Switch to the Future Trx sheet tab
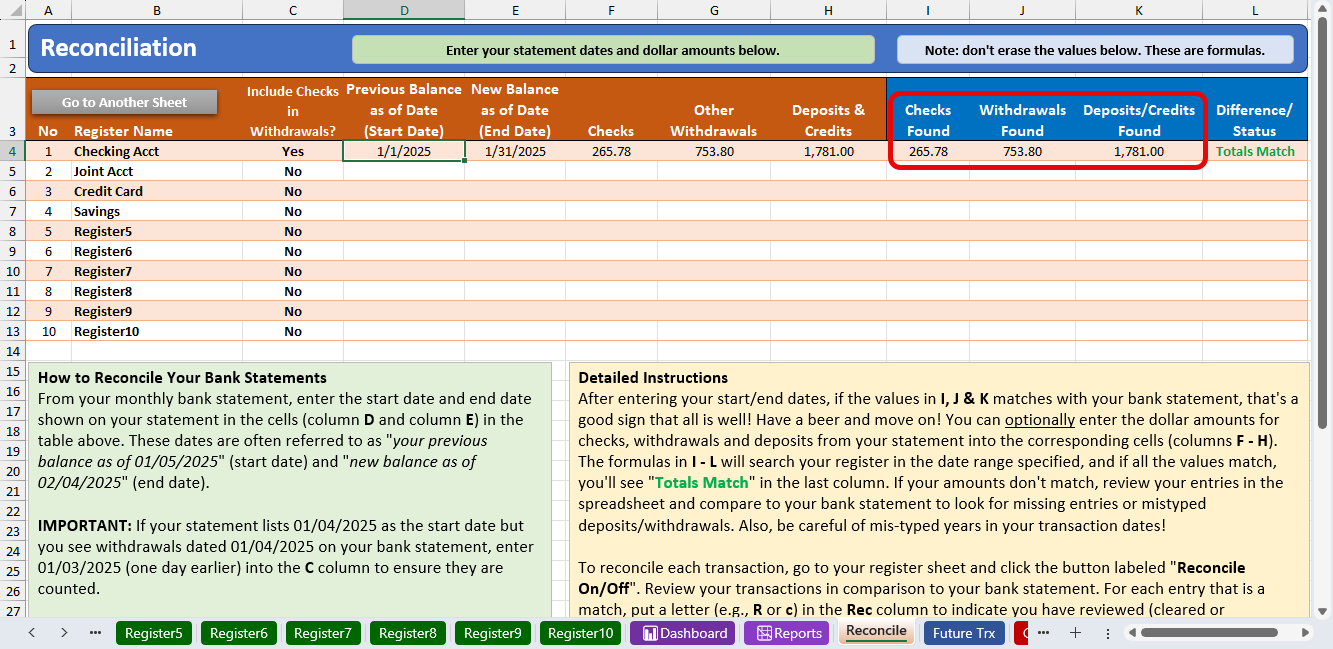This screenshot has height=649, width=1333. (964, 633)
